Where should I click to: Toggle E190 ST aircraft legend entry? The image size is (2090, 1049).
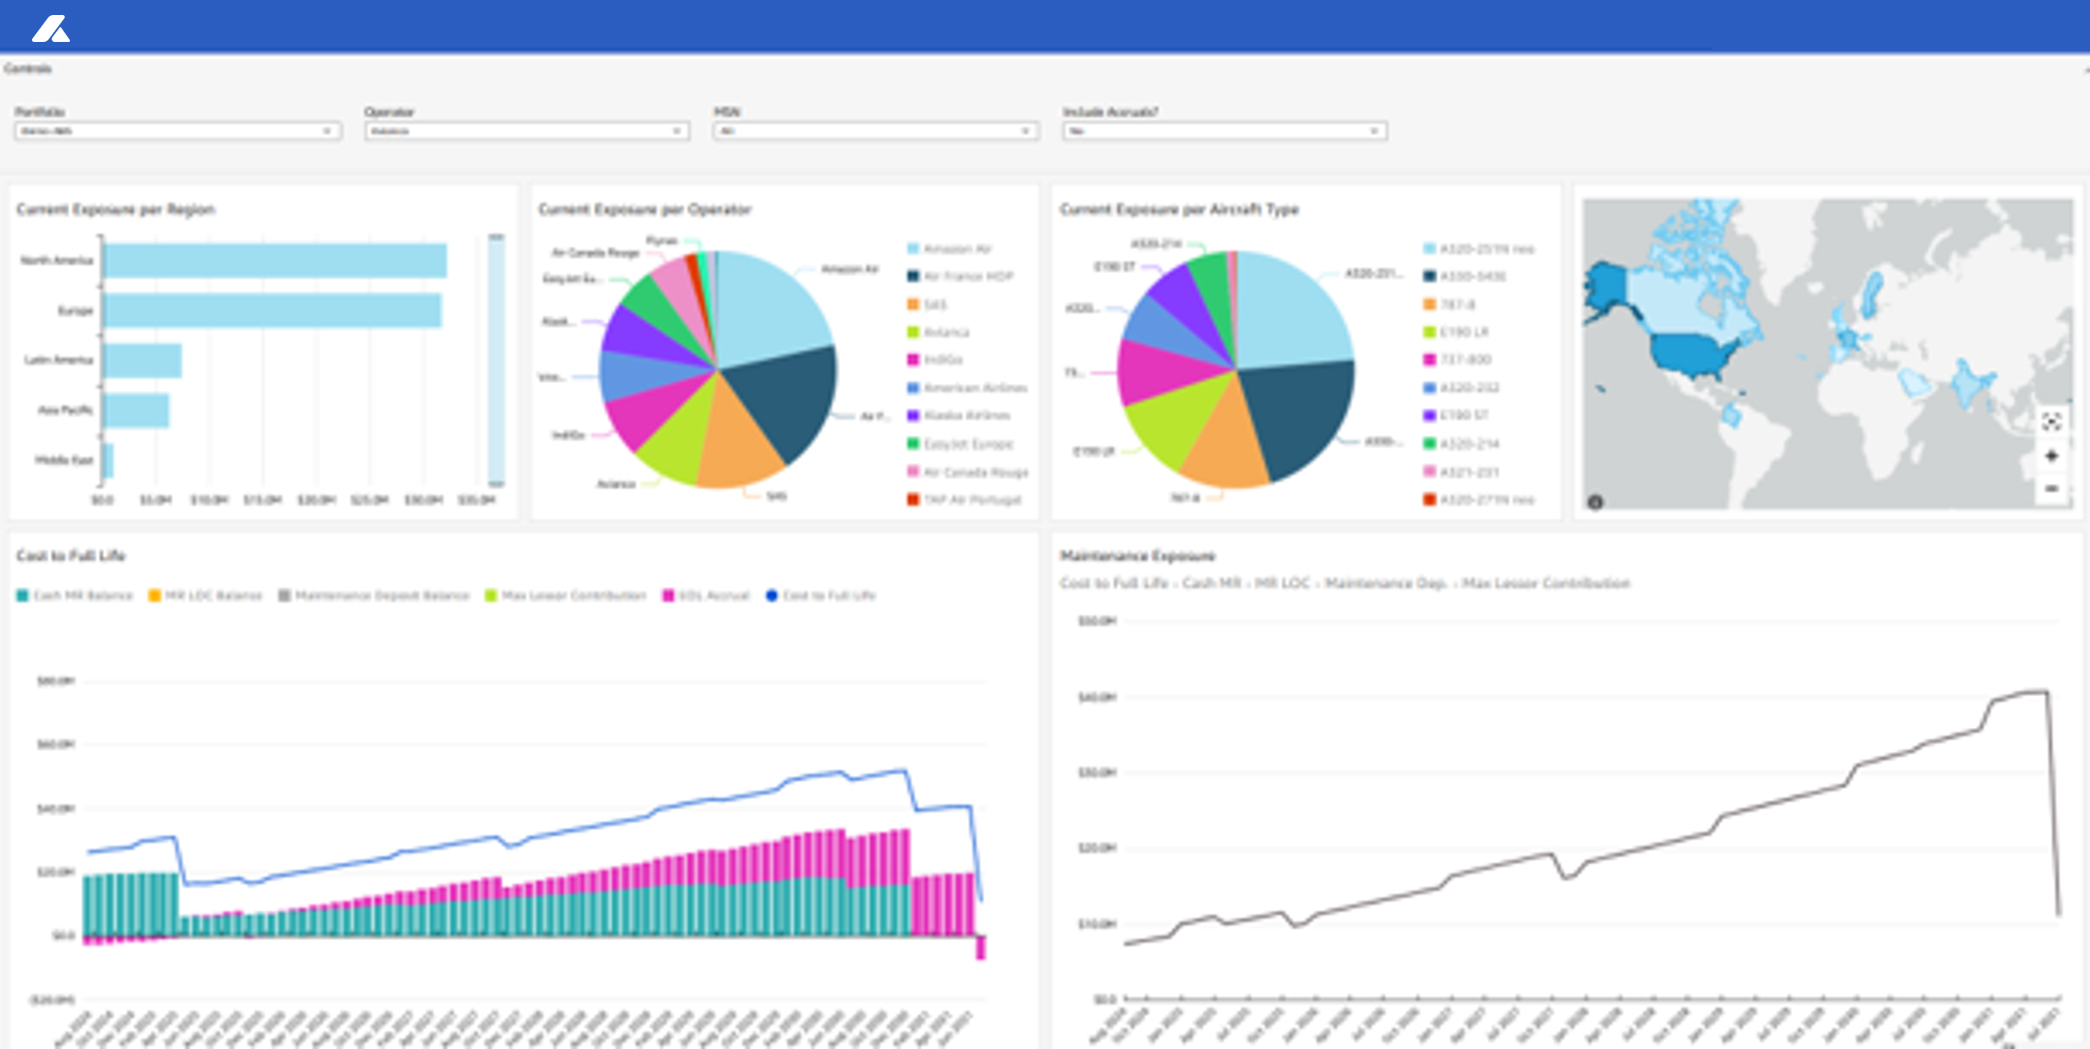[1456, 415]
